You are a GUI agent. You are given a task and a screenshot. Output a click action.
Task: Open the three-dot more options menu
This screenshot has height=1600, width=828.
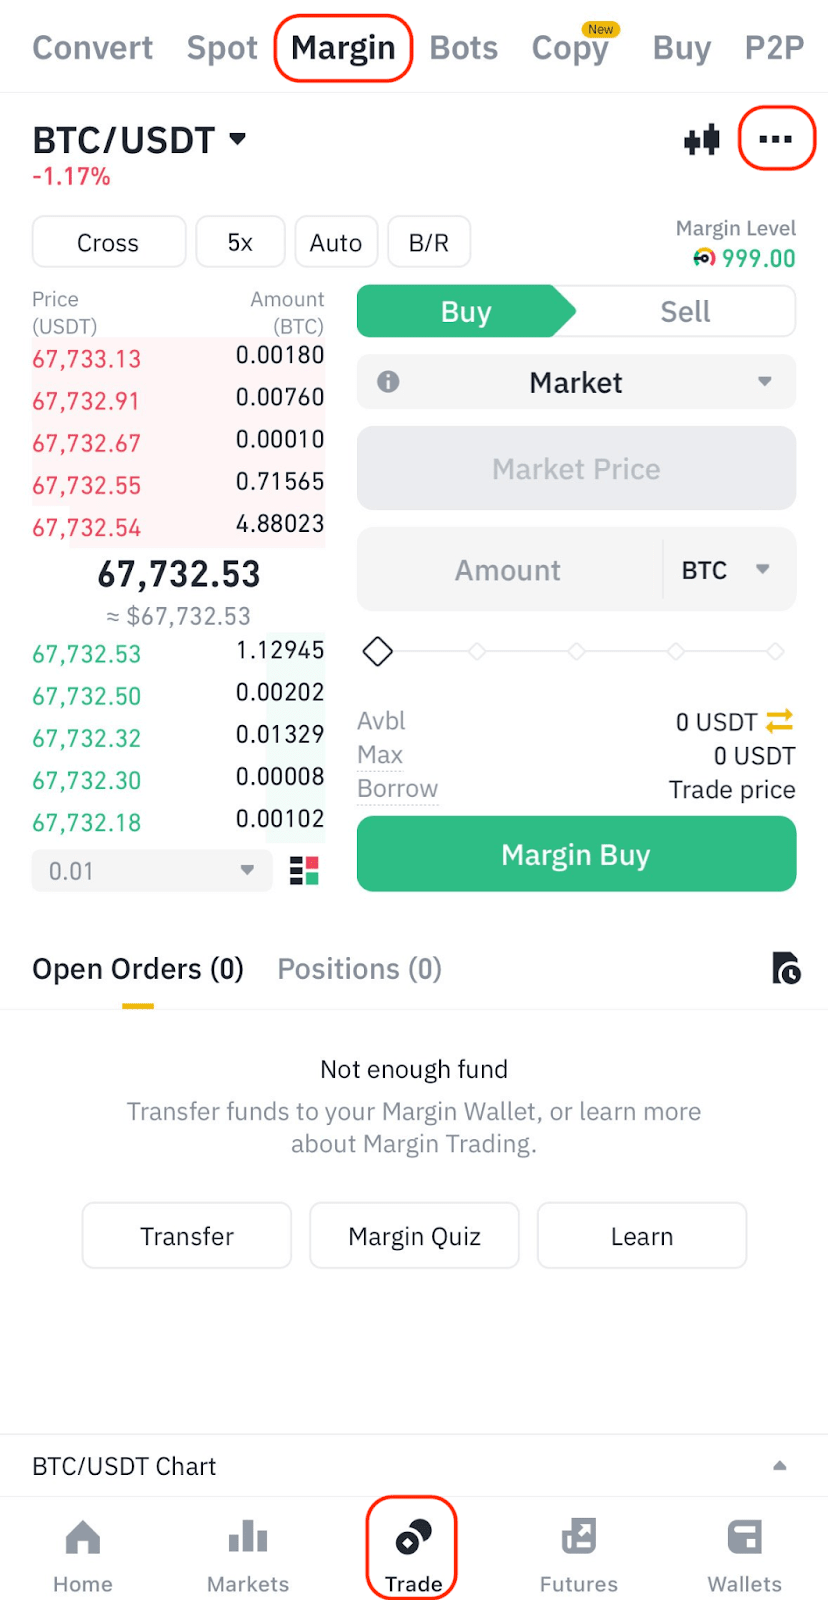(x=776, y=140)
